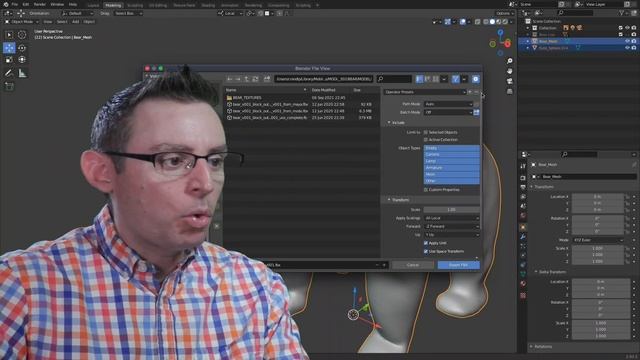Enable Selected Objects checkbox

(x=426, y=132)
